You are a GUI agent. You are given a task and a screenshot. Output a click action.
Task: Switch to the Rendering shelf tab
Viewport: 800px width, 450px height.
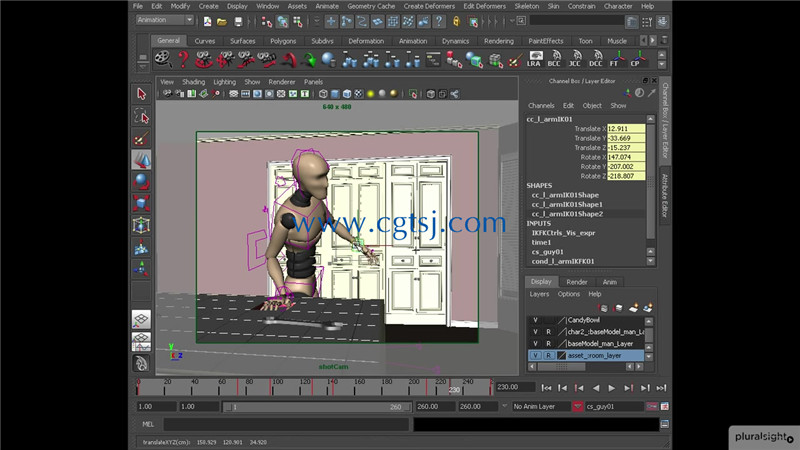point(499,41)
